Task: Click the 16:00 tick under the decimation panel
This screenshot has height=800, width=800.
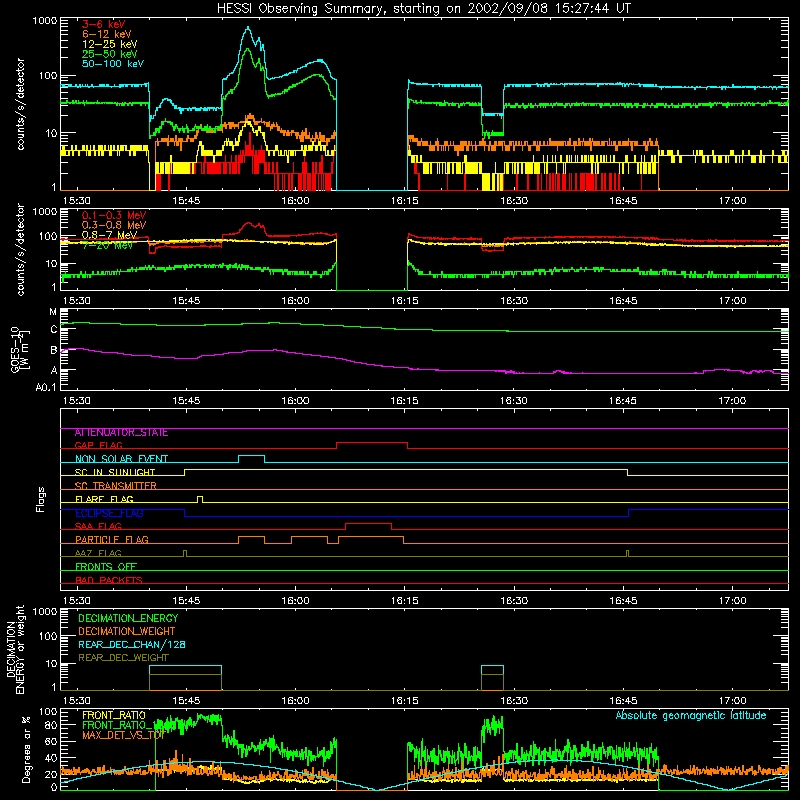Action: pos(295,701)
